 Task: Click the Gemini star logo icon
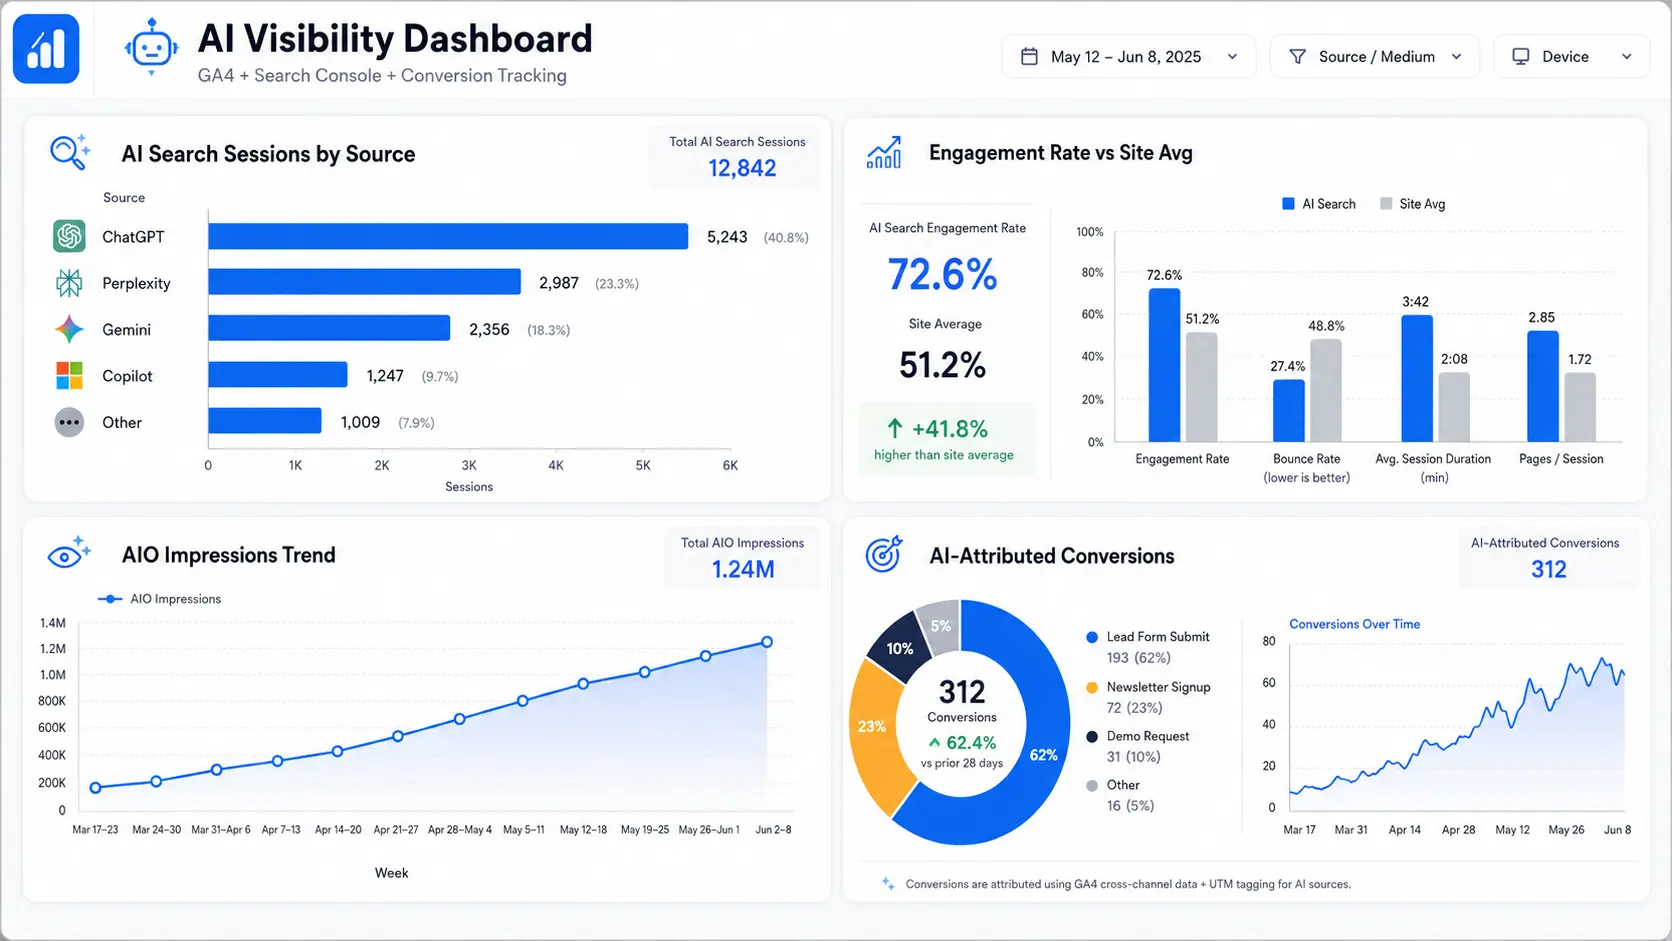[x=69, y=329]
